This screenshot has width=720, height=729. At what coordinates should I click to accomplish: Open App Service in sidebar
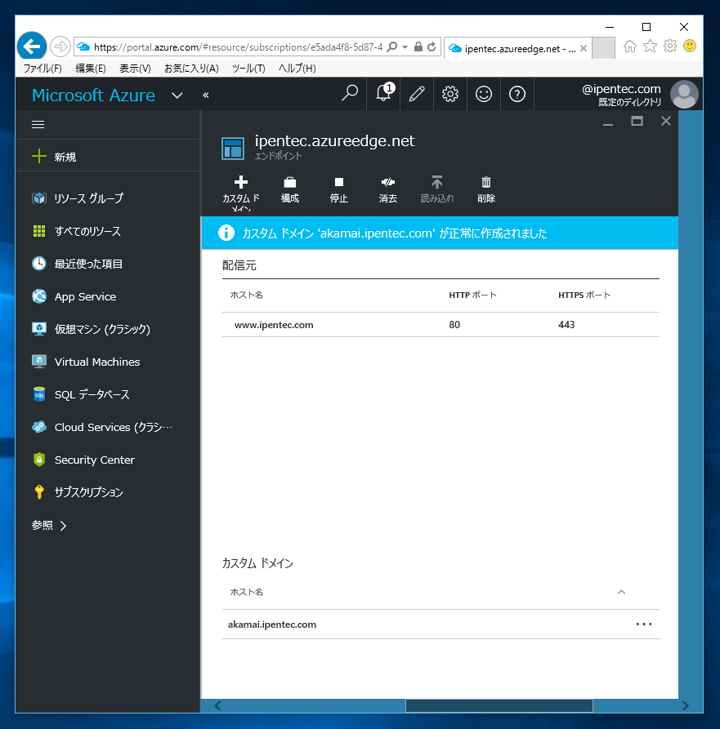108,296
